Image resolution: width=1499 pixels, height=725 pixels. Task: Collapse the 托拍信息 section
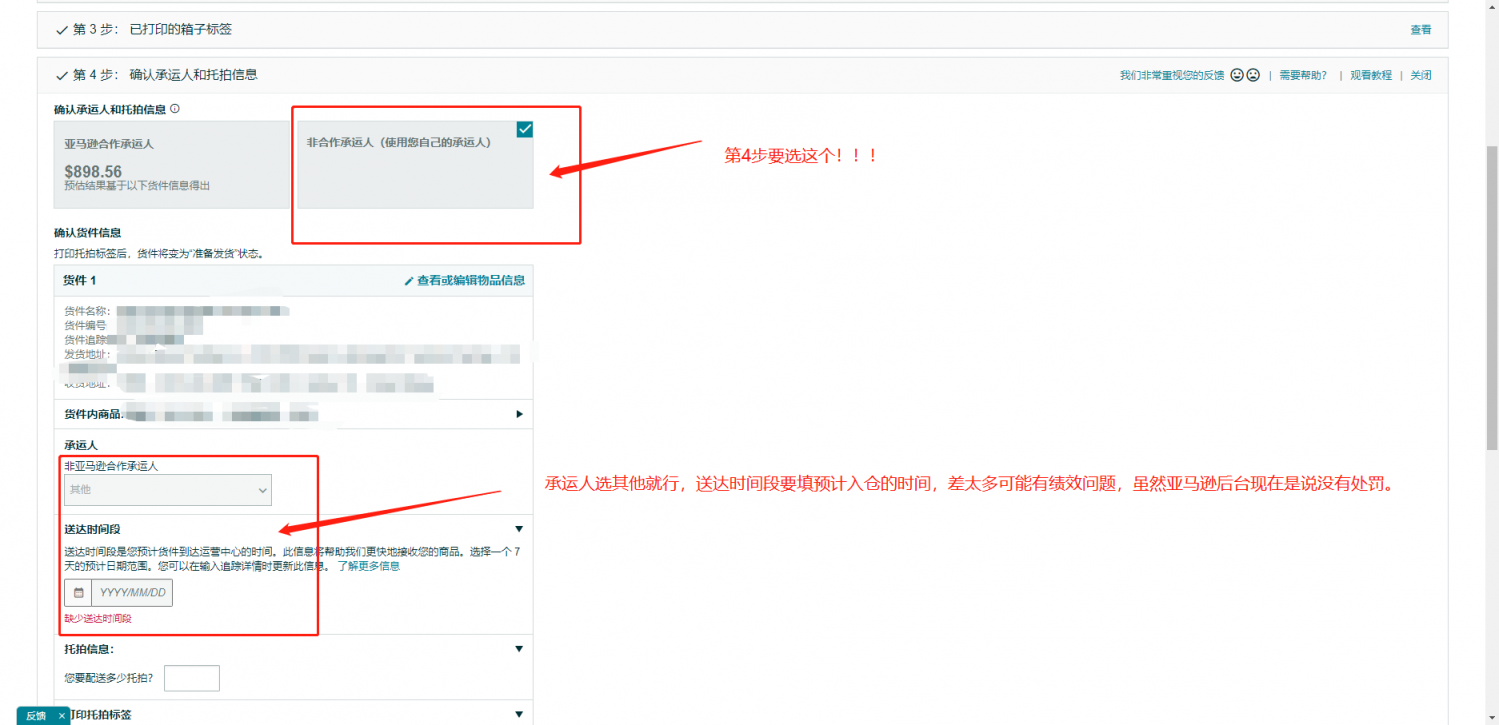pos(519,649)
